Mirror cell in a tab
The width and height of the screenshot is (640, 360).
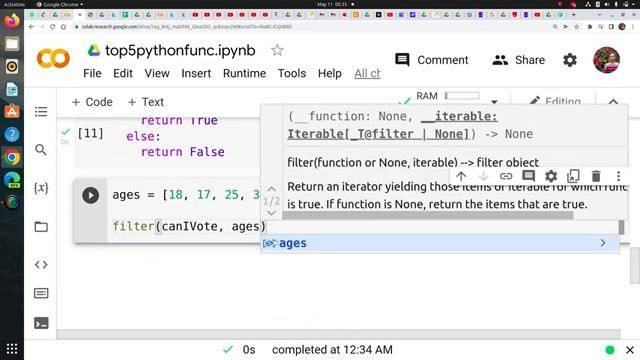tap(573, 176)
